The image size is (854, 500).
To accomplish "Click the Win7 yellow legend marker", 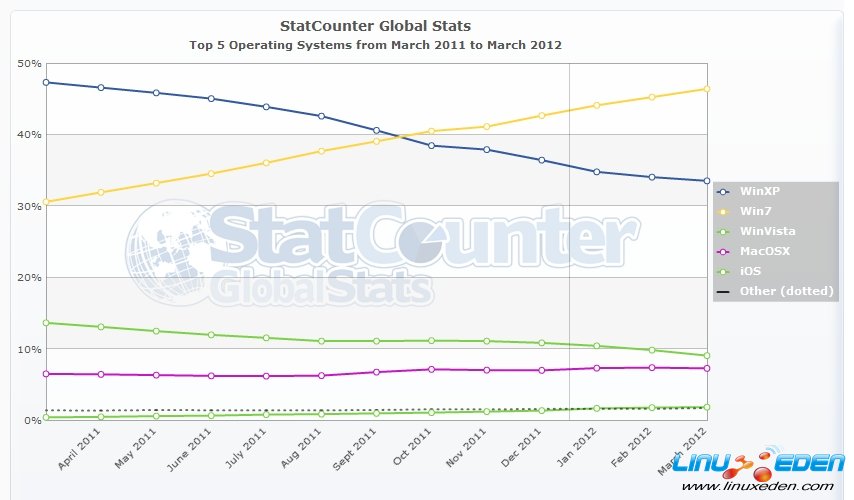I will tap(727, 211).
